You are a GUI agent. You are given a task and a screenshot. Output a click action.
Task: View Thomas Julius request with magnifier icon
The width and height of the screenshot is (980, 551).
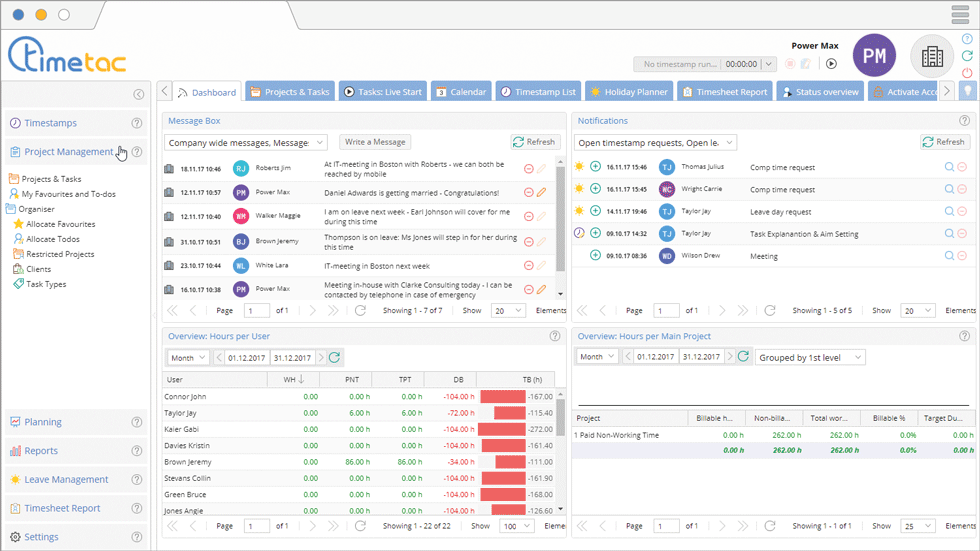[x=949, y=167]
